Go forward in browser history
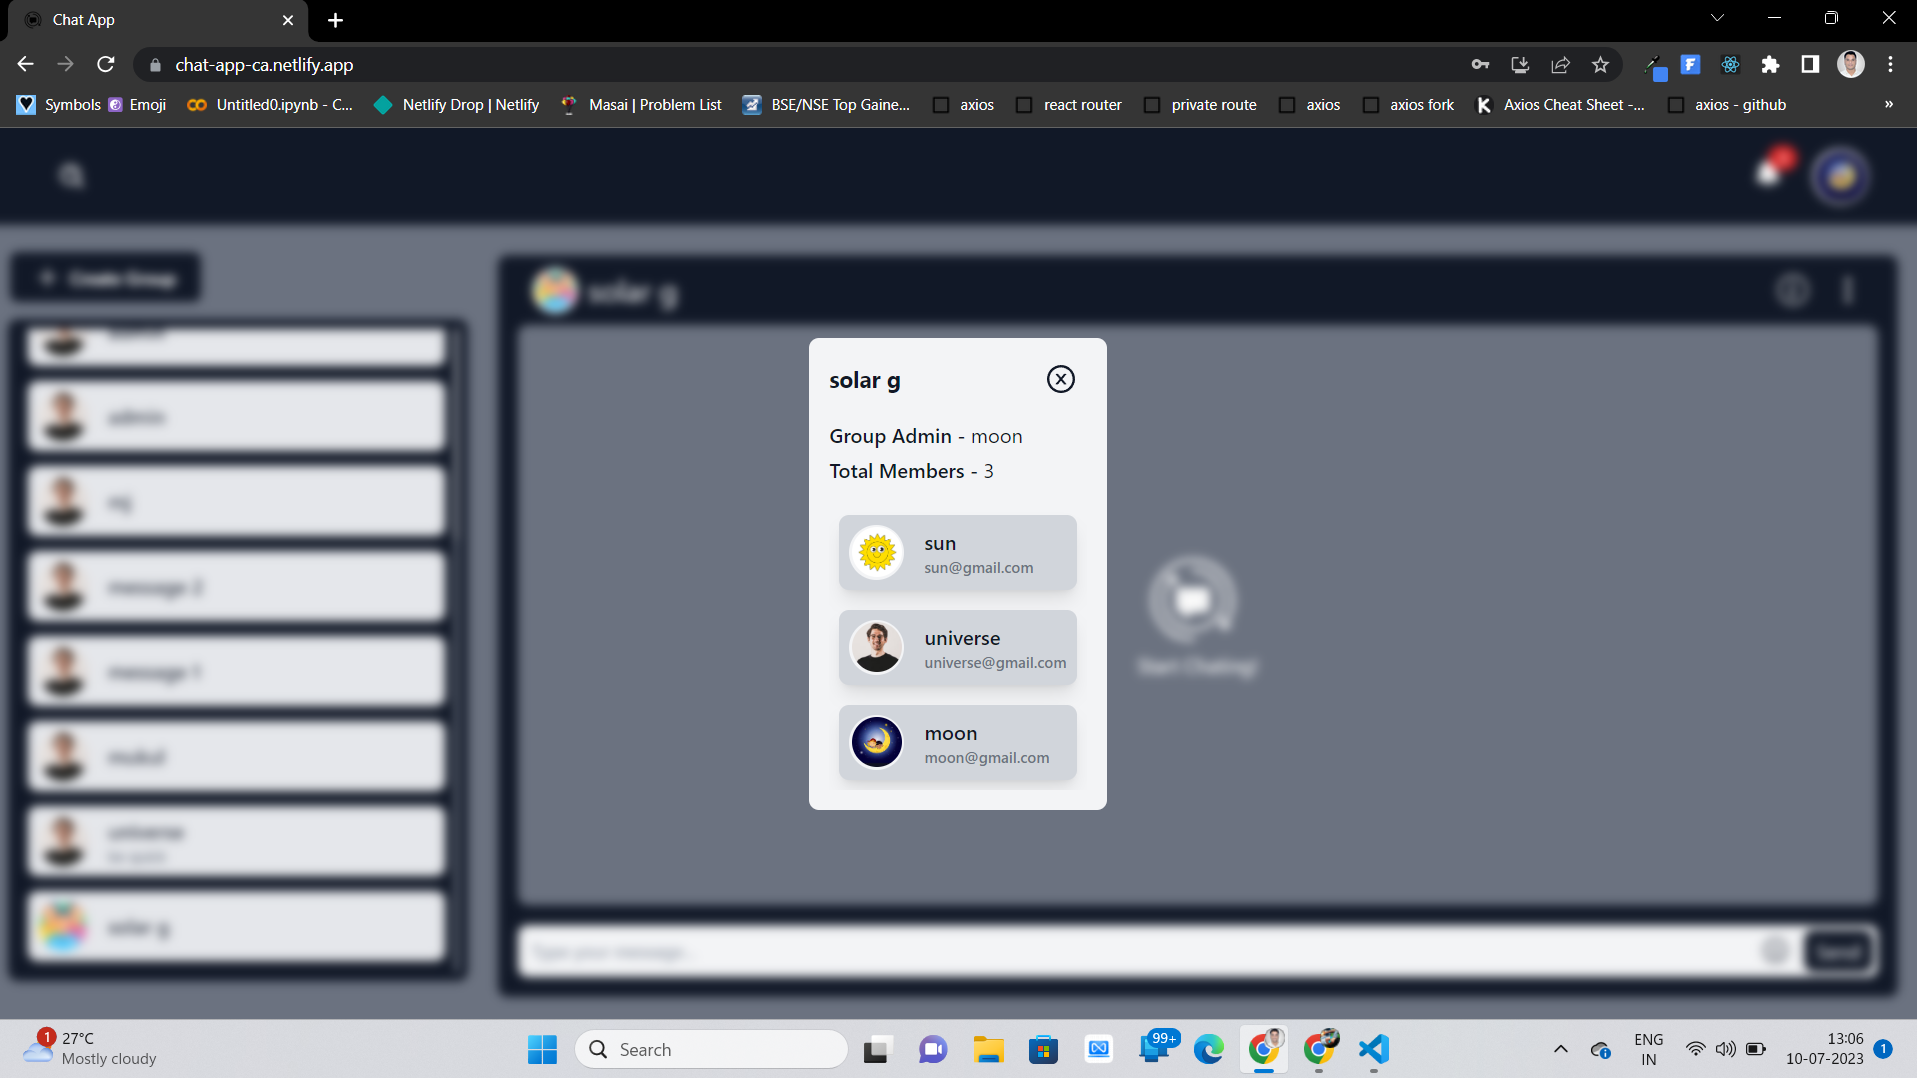 pyautogui.click(x=66, y=64)
